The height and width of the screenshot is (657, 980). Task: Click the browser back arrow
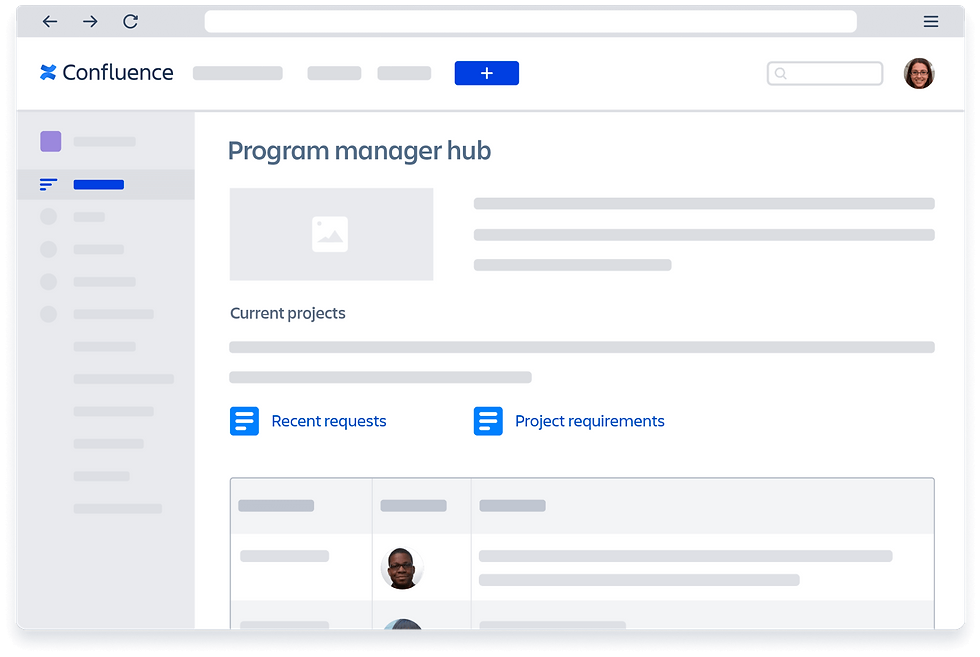click(x=50, y=22)
